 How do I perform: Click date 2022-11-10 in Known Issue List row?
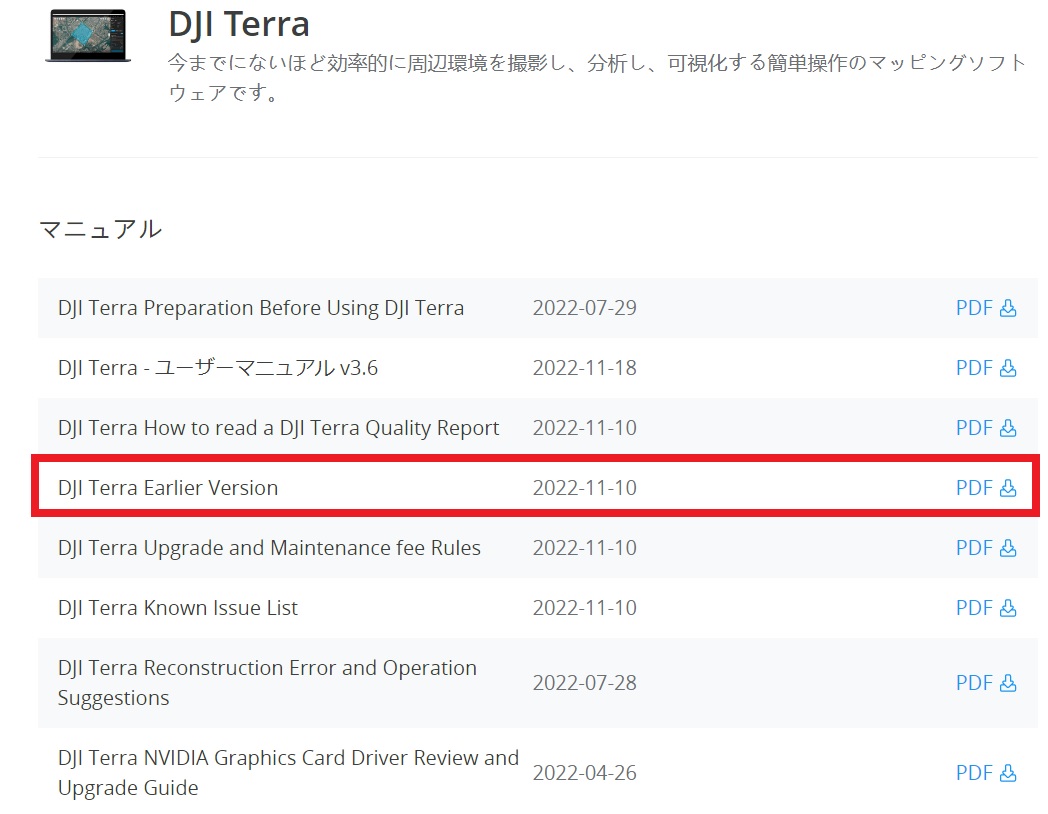[x=585, y=608]
